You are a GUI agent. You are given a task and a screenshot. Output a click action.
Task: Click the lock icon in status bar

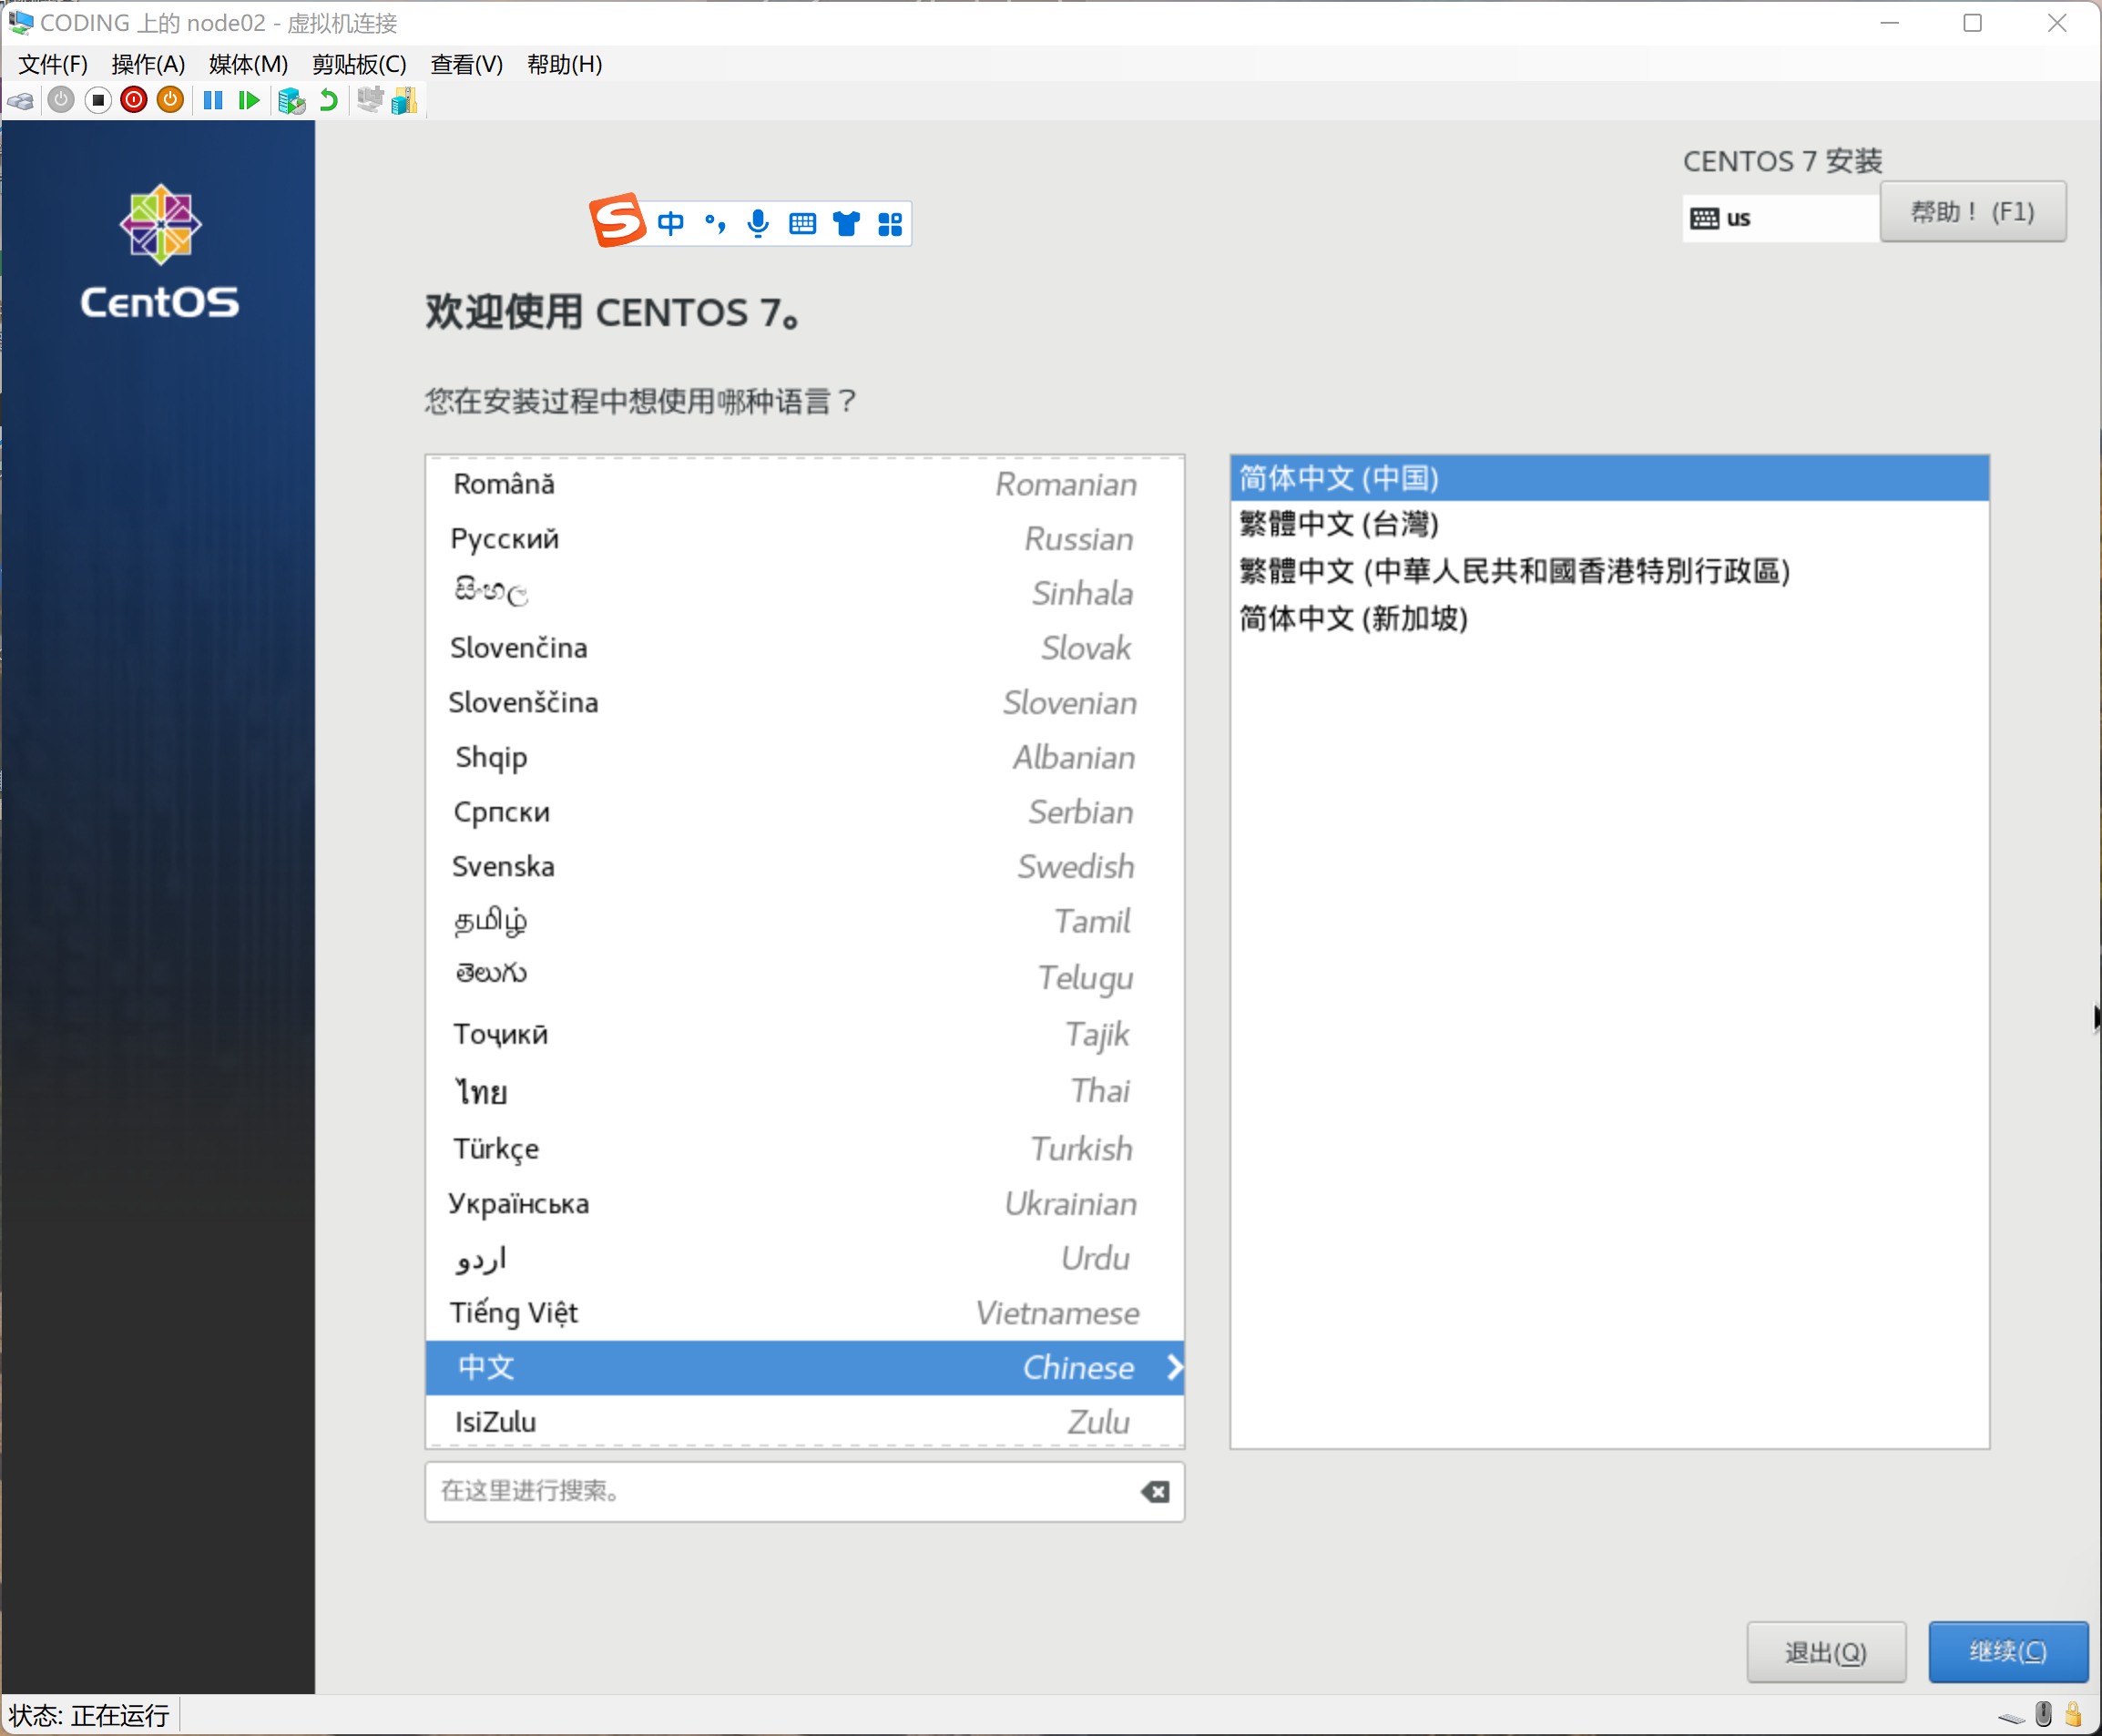2073,1714
